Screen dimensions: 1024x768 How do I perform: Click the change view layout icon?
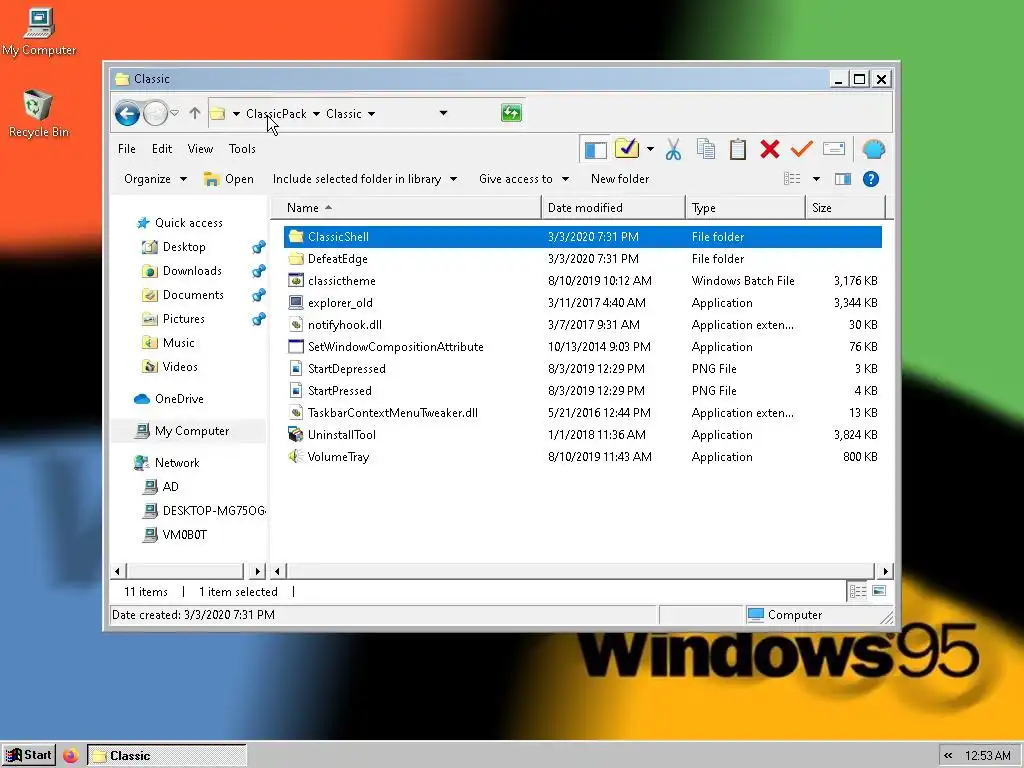[x=792, y=179]
